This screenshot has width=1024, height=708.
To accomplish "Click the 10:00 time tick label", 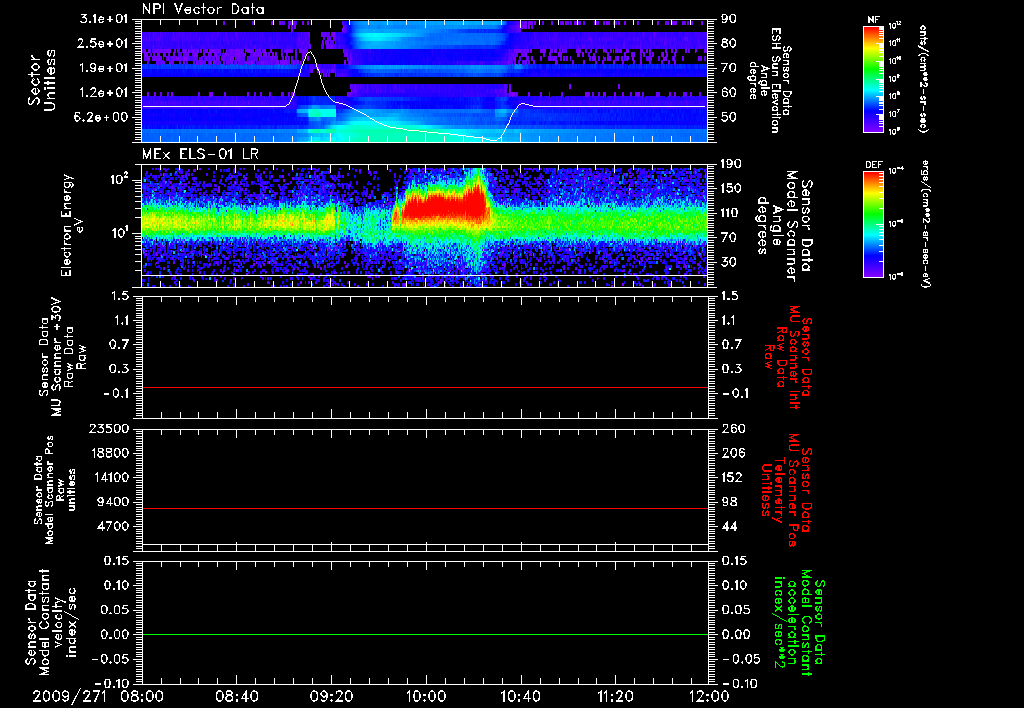I will tap(426, 697).
